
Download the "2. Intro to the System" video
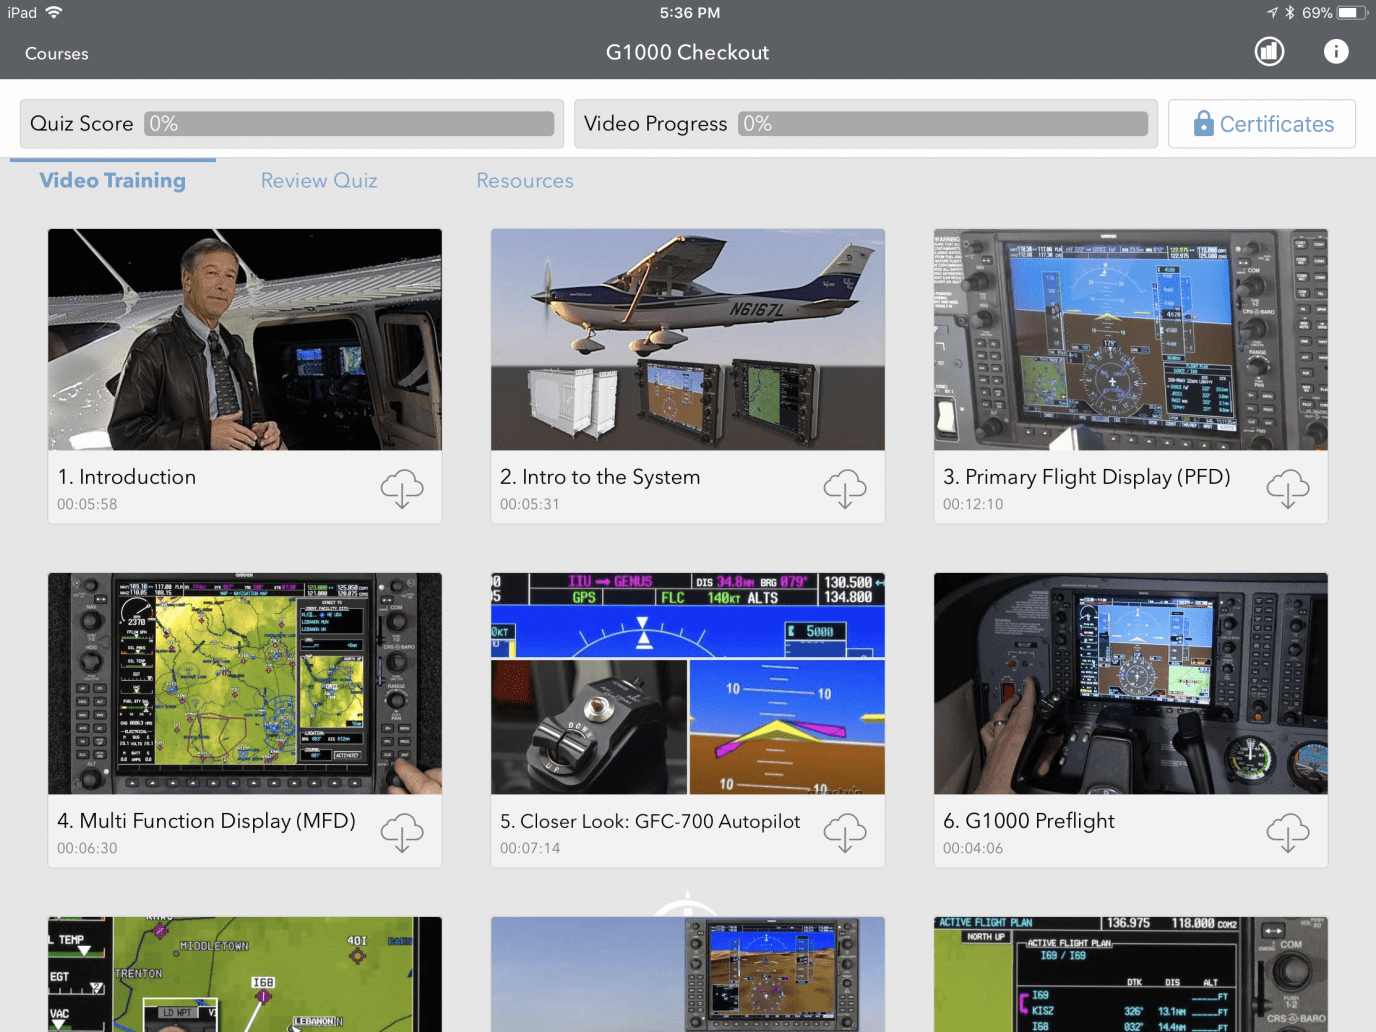(x=845, y=489)
